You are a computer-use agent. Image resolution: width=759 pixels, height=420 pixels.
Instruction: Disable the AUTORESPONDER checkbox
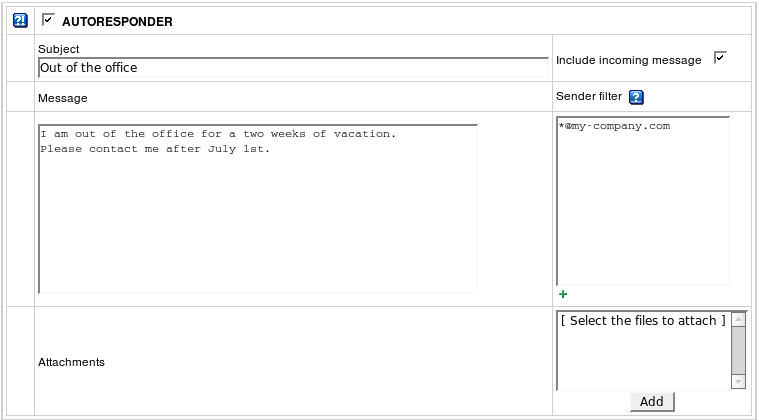click(47, 19)
